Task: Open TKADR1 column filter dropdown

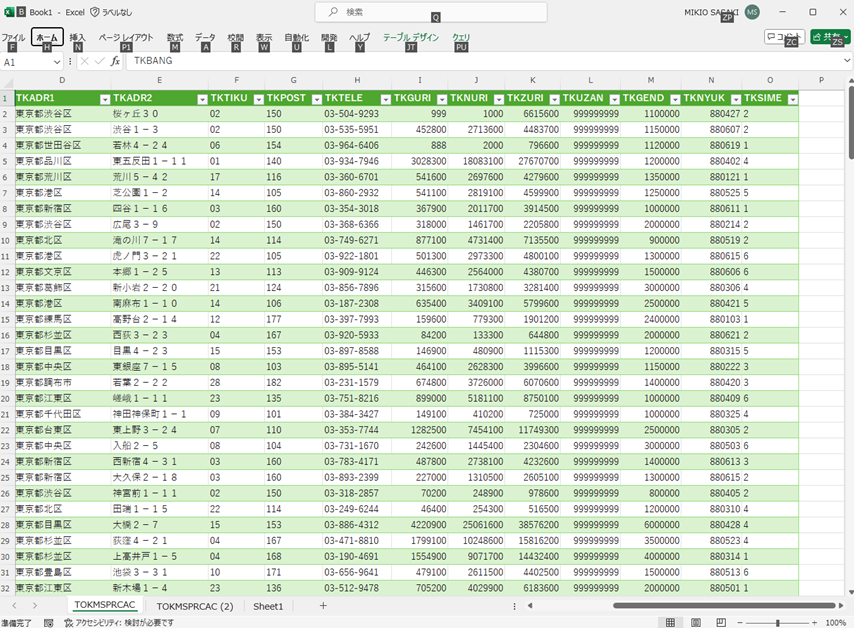Action: [105, 99]
